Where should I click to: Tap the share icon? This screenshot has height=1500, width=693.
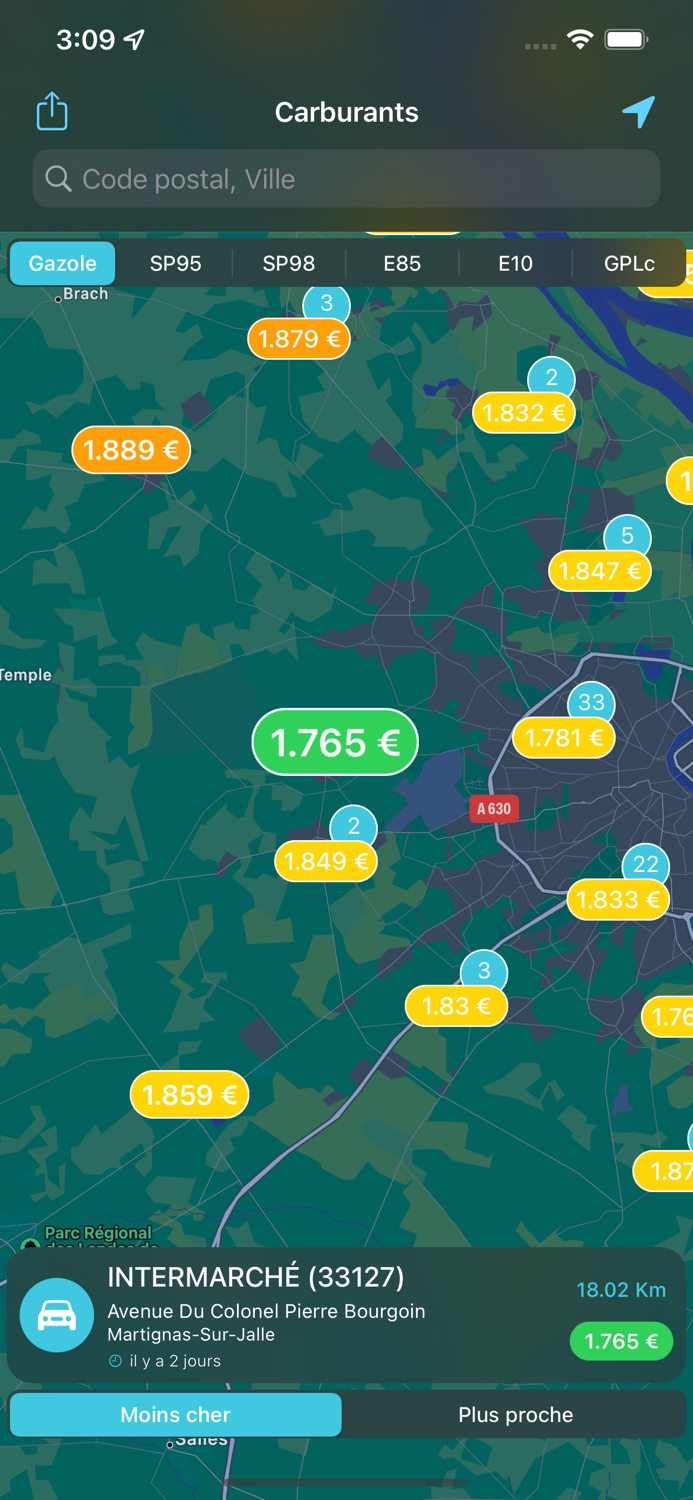[x=52, y=111]
